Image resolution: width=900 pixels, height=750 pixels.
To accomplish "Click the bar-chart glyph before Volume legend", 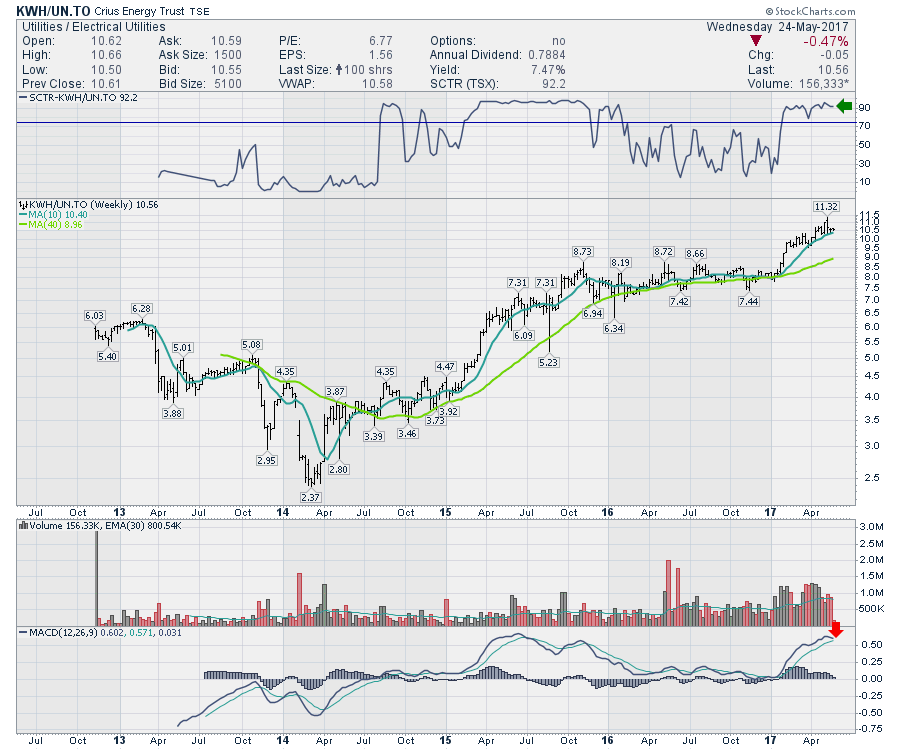I will coord(24,525).
